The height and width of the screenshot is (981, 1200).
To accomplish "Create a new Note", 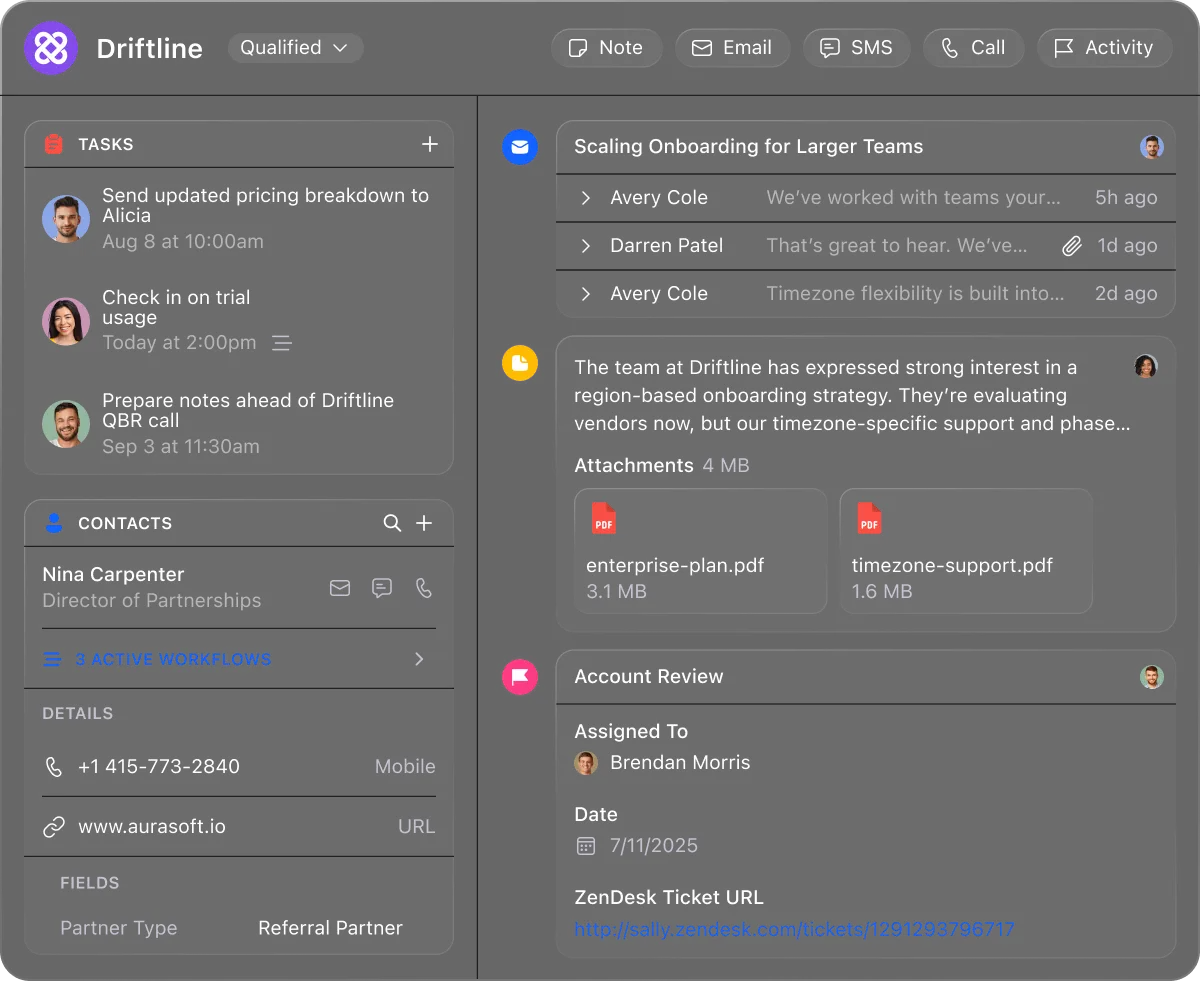I will coord(606,48).
